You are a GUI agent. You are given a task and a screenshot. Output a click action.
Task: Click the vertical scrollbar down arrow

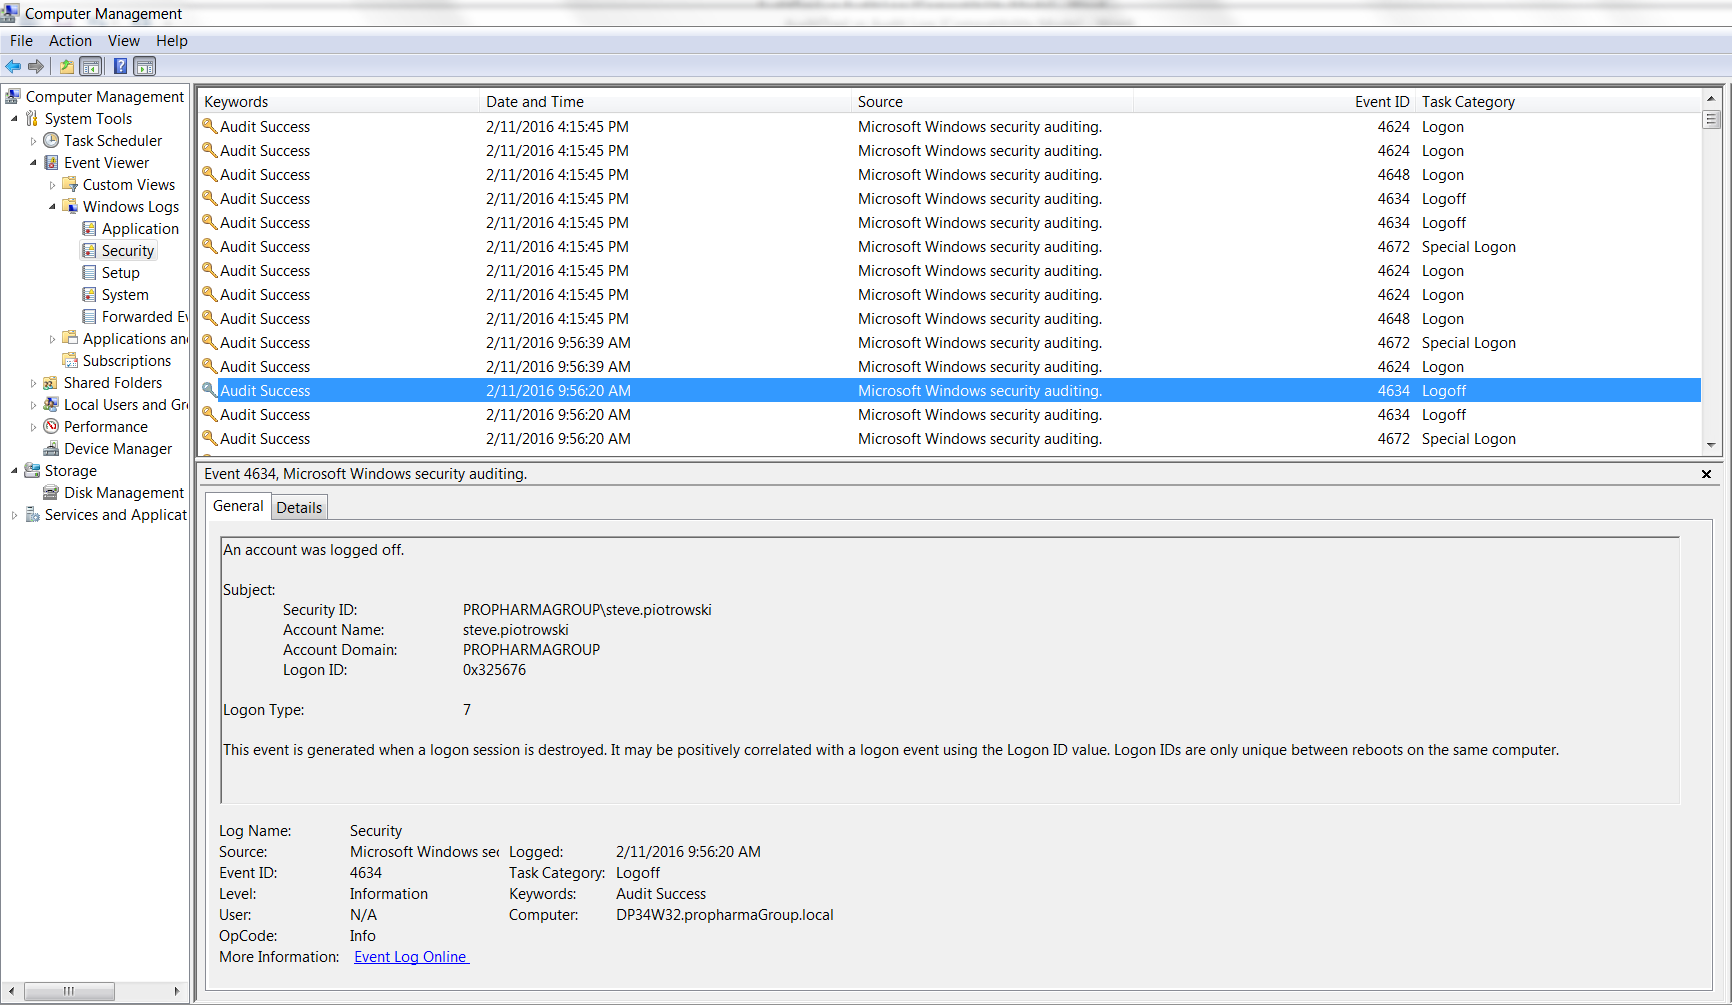[x=1711, y=445]
